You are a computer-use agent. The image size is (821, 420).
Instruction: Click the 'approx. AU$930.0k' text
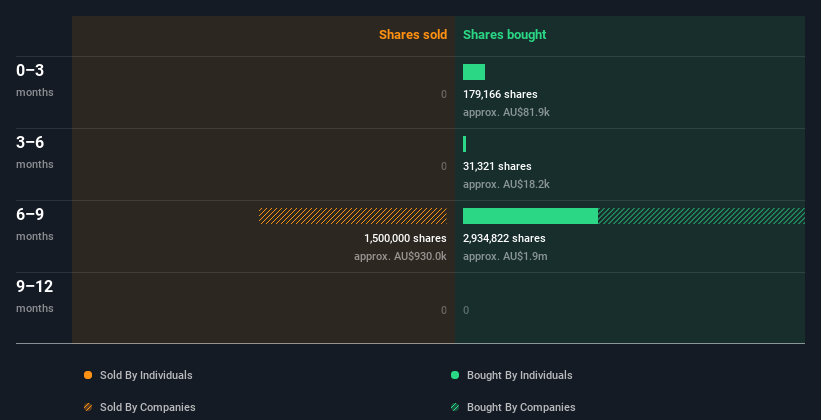click(x=401, y=256)
